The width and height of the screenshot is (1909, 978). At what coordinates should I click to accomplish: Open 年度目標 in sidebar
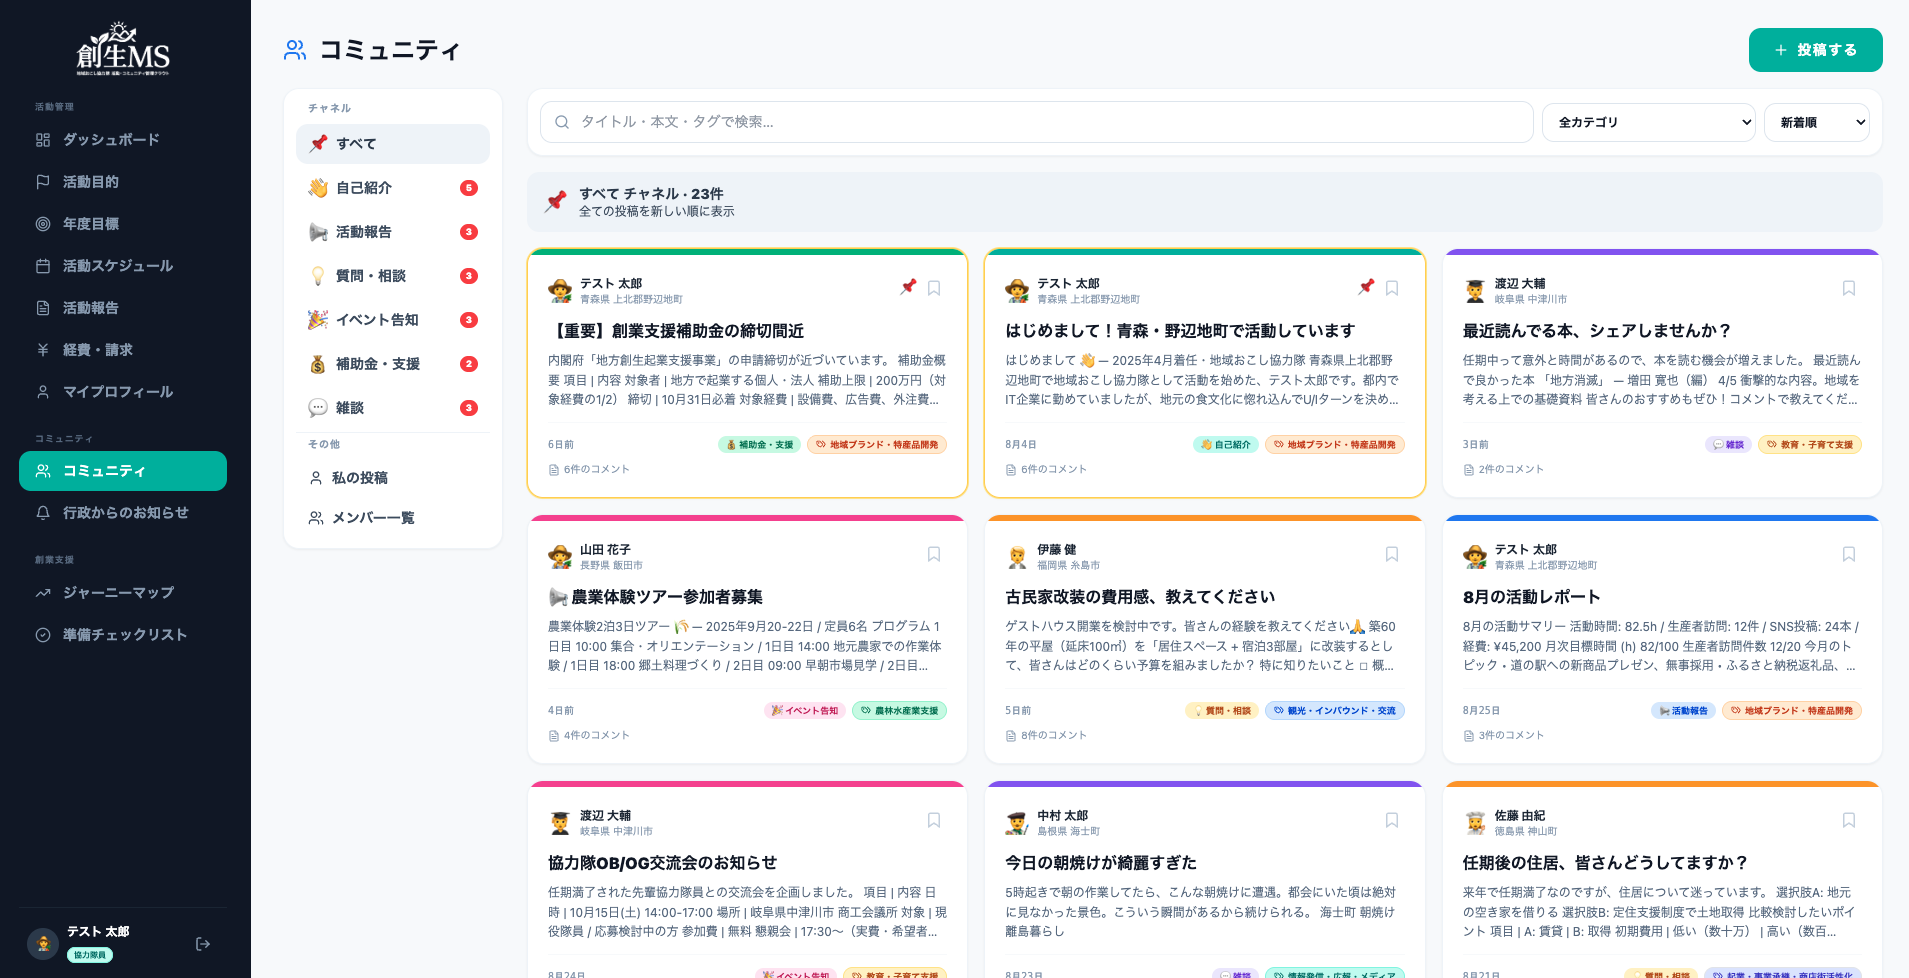point(123,224)
